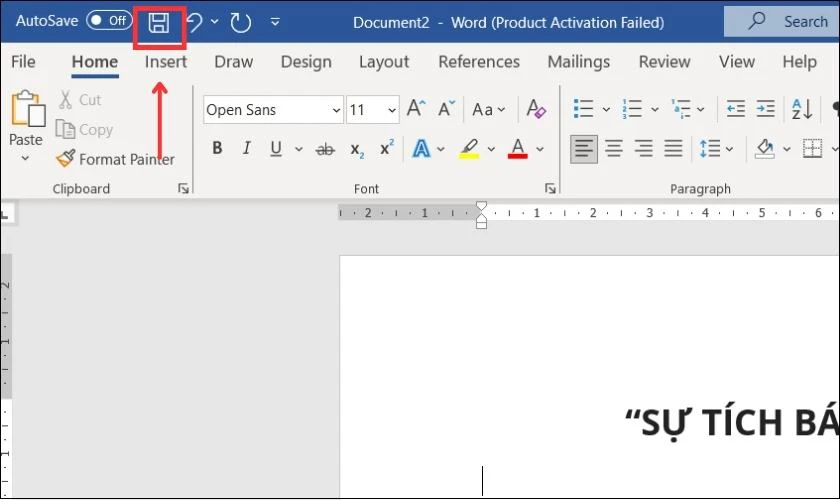Click the Search box
840x500 pixels.
coord(782,21)
